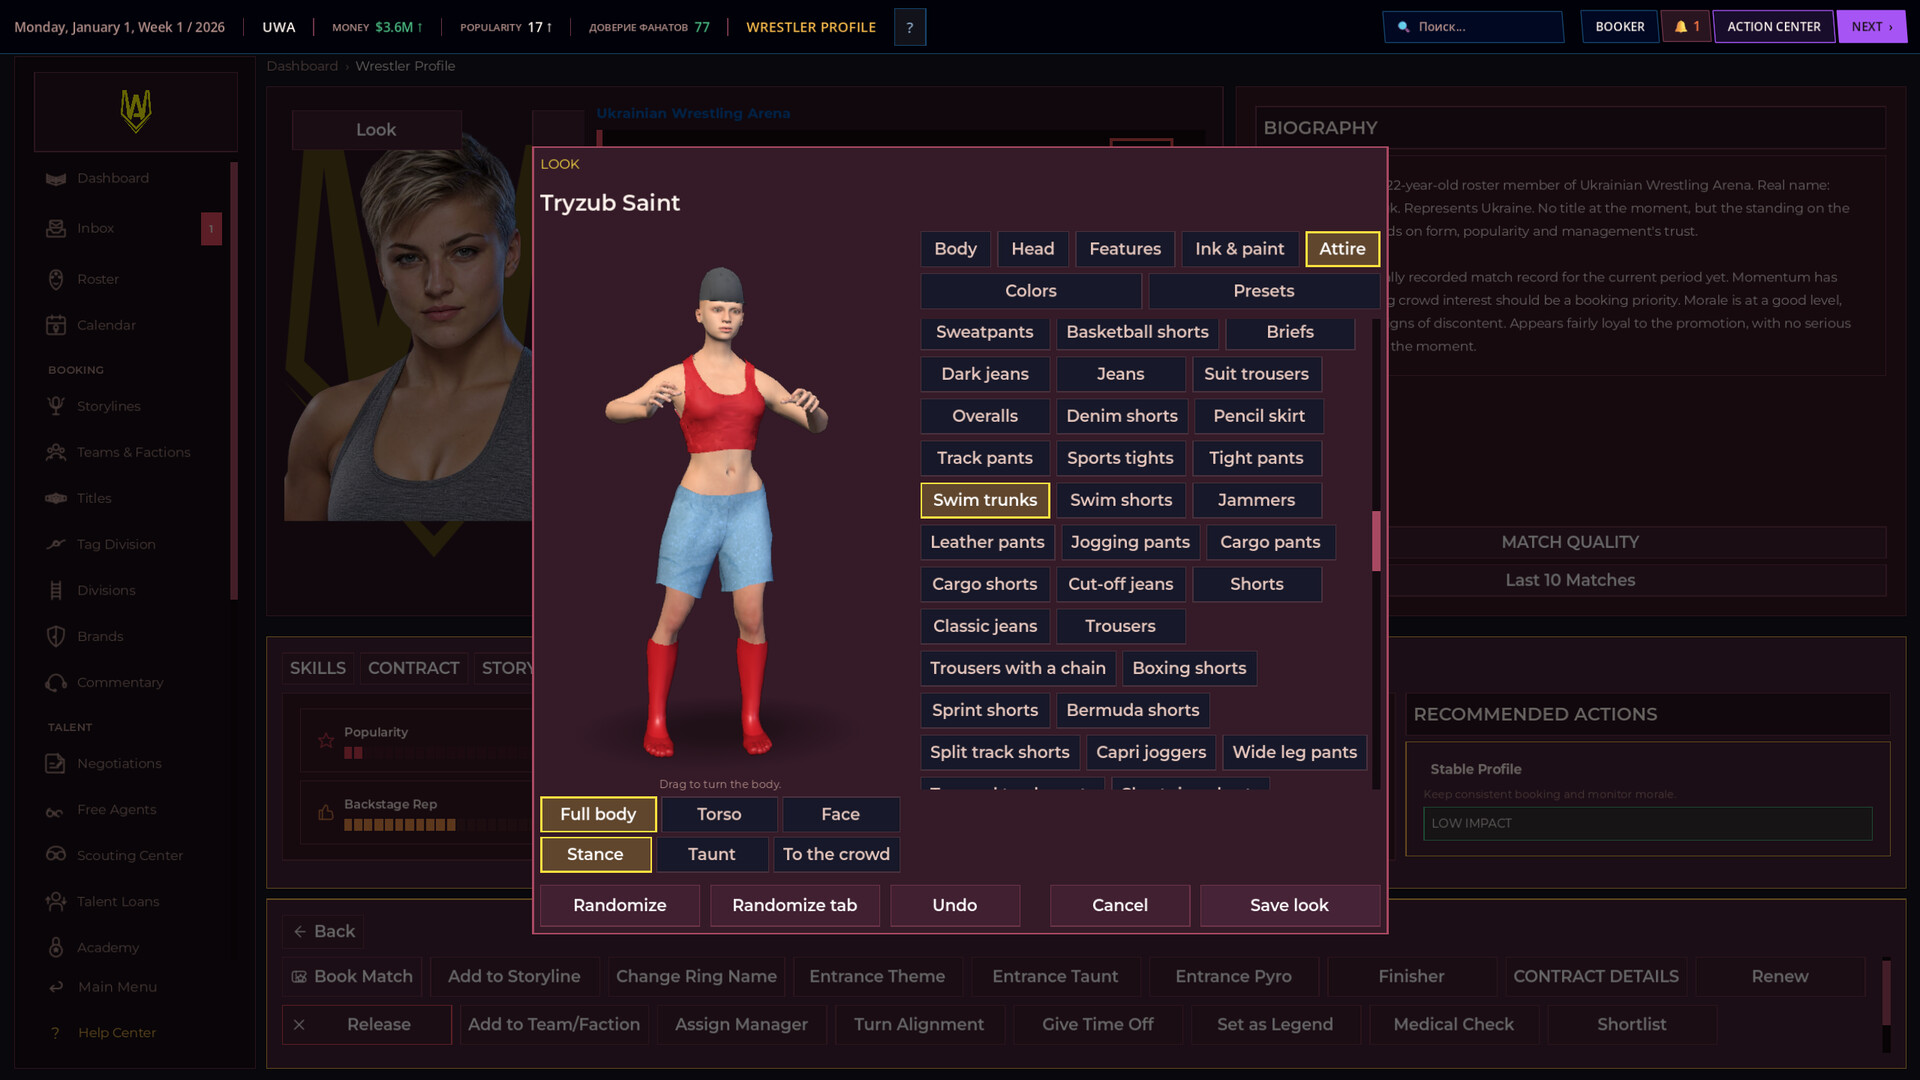1920x1080 pixels.
Task: Choose Cargo pants attire
Action: coord(1270,542)
